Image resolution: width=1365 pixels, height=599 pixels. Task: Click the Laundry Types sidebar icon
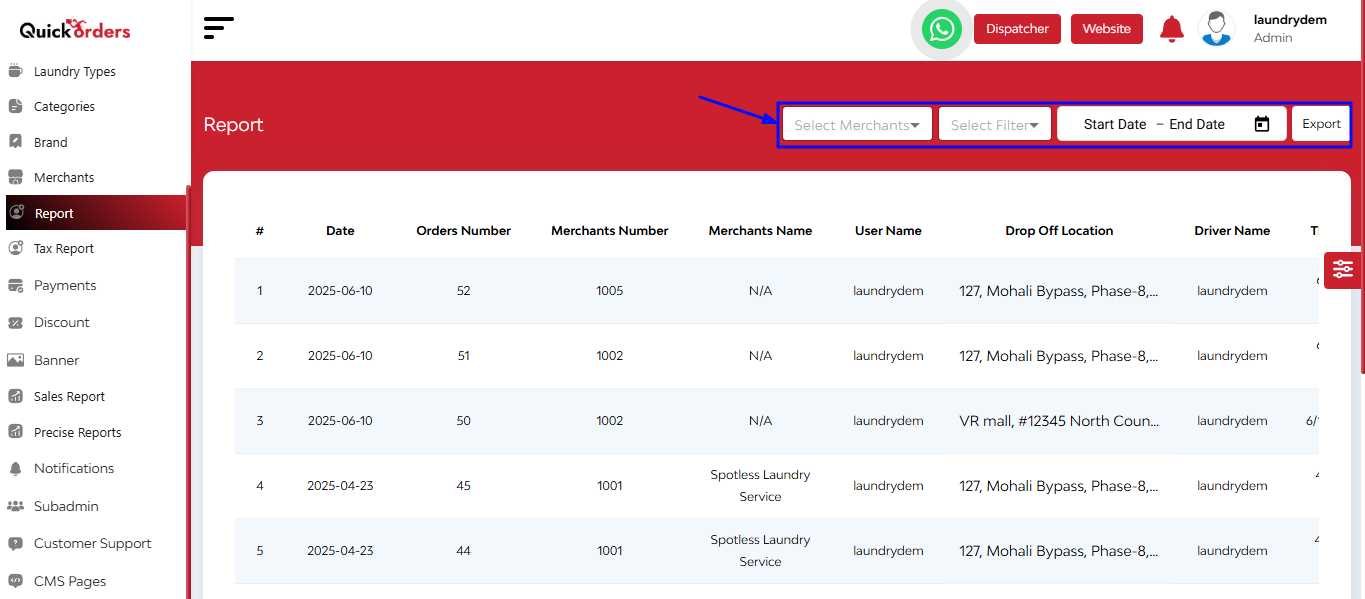point(15,71)
